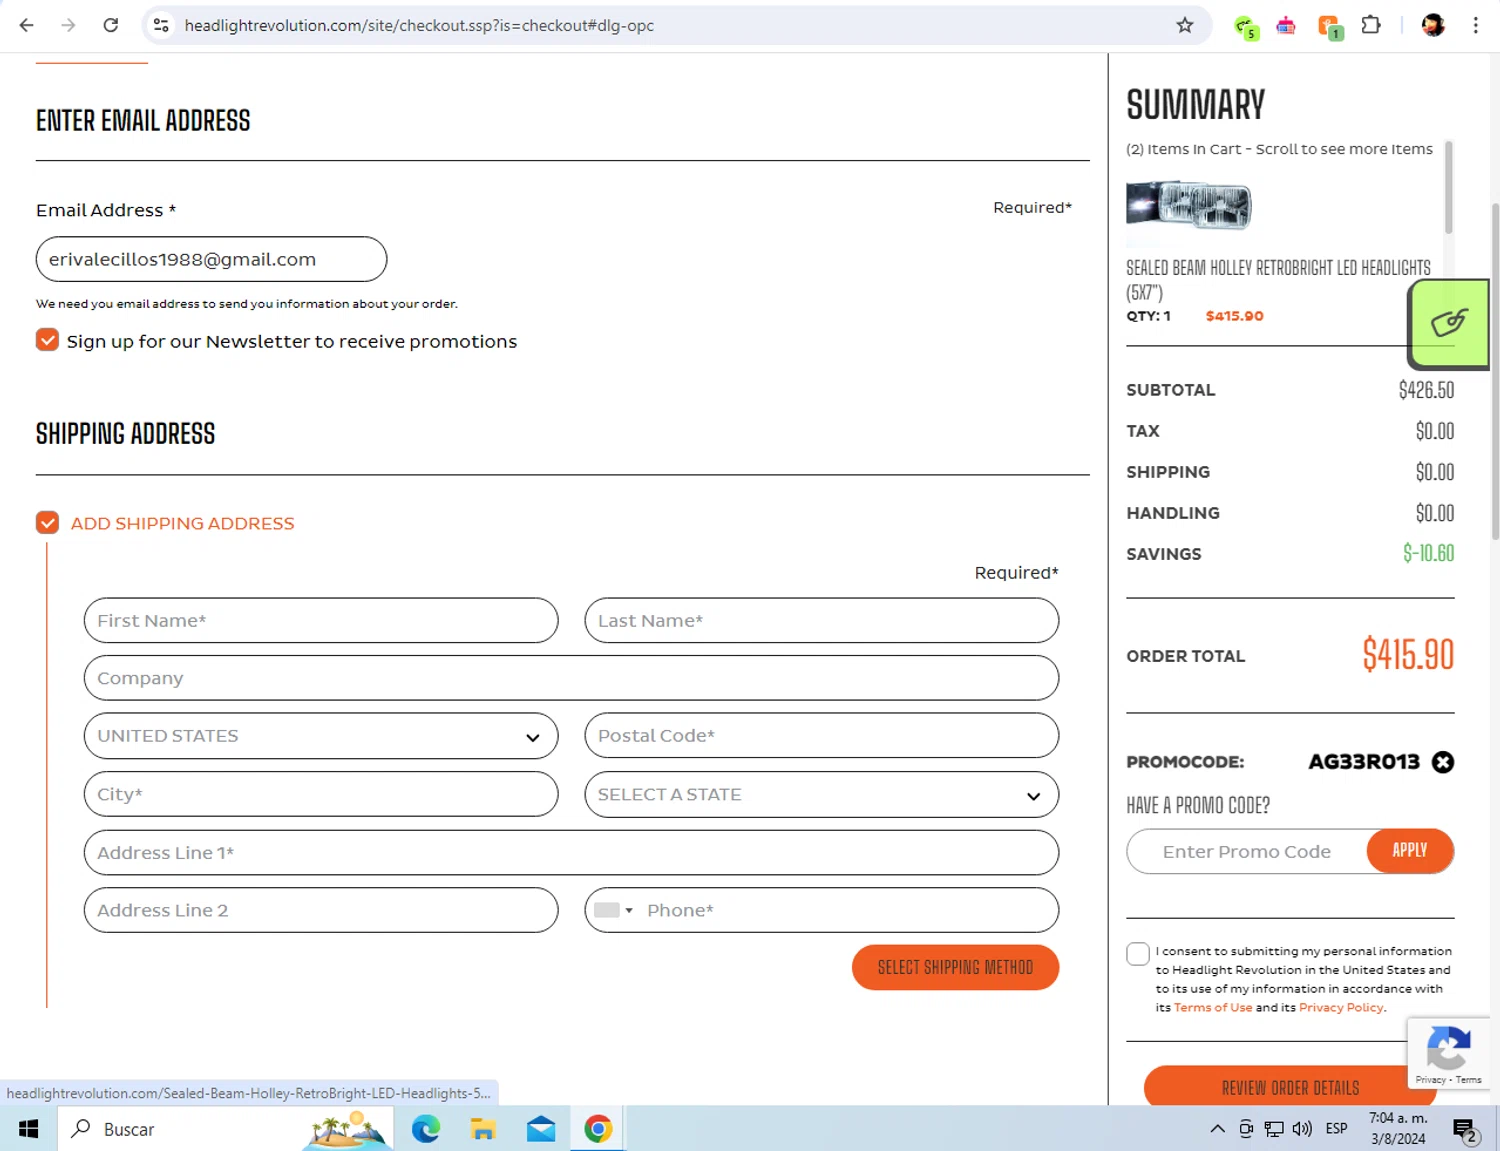Open the Privacy Policy link

[1341, 1007]
